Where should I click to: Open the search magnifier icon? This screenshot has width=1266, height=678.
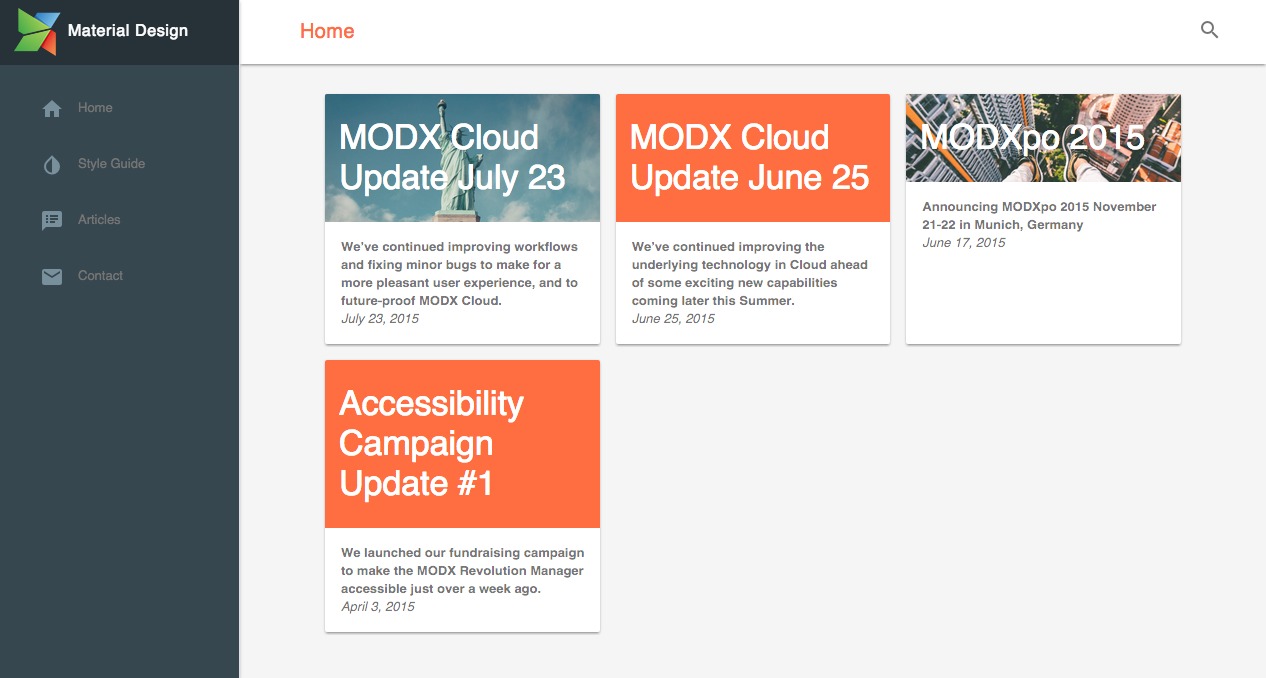point(1208,30)
